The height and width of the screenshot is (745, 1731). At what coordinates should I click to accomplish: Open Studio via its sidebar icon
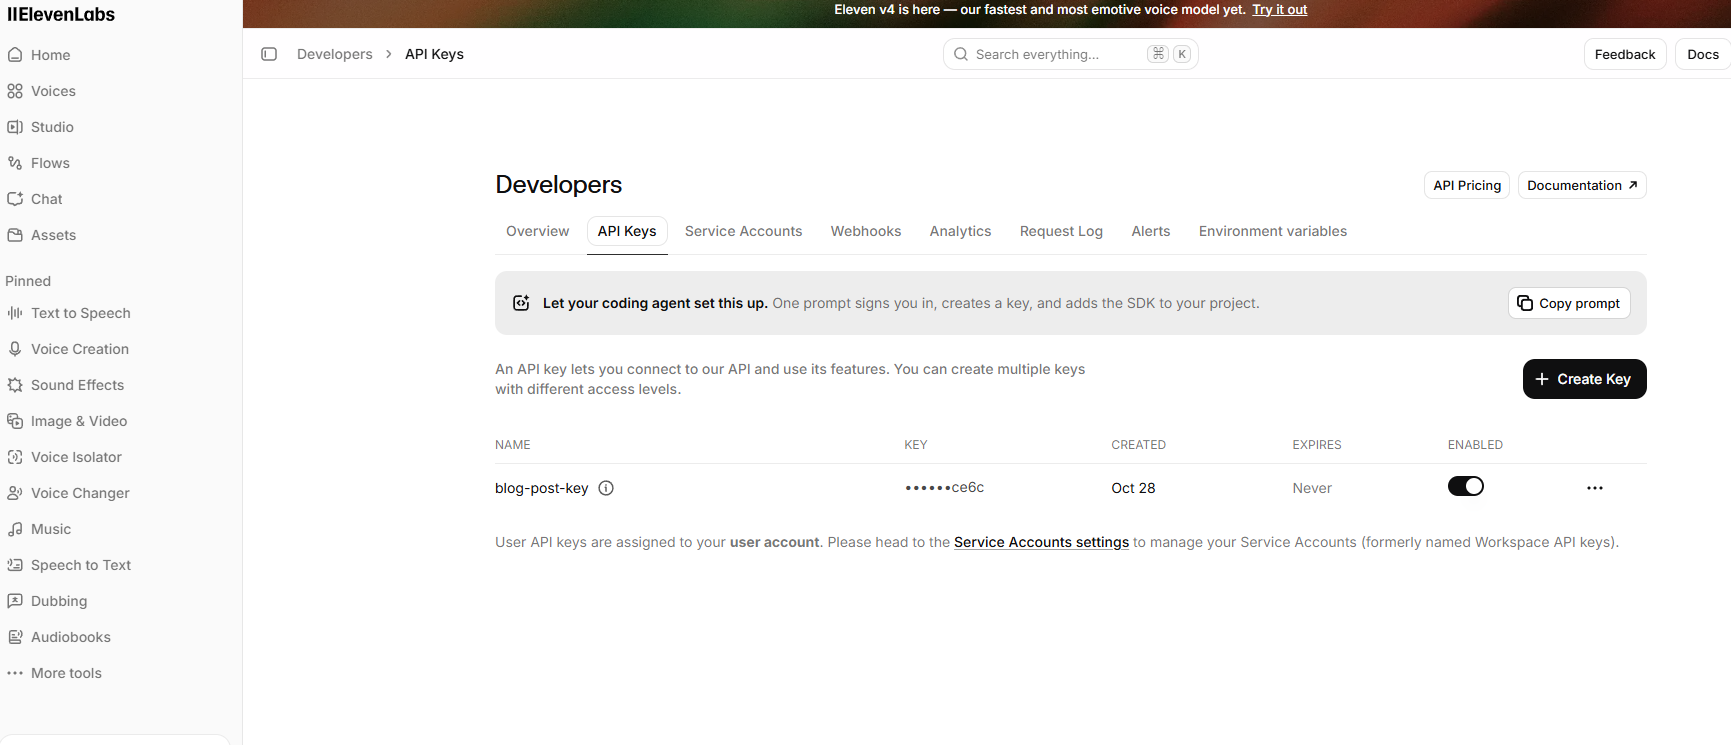coord(15,127)
